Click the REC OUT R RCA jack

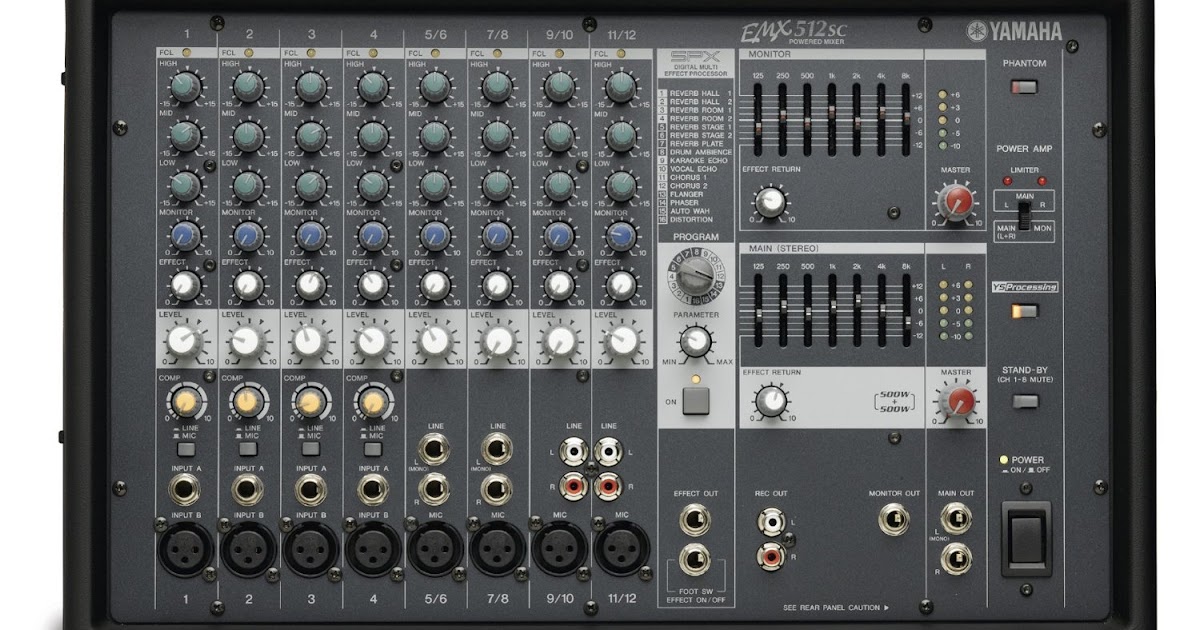[770, 555]
